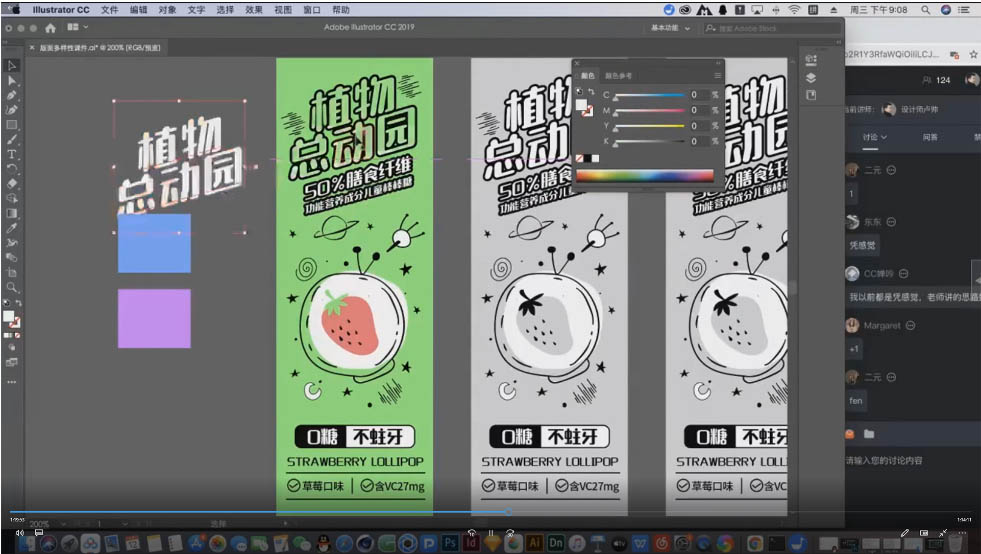Click the color spectrum bar
This screenshot has height=554, width=981.
click(x=644, y=176)
